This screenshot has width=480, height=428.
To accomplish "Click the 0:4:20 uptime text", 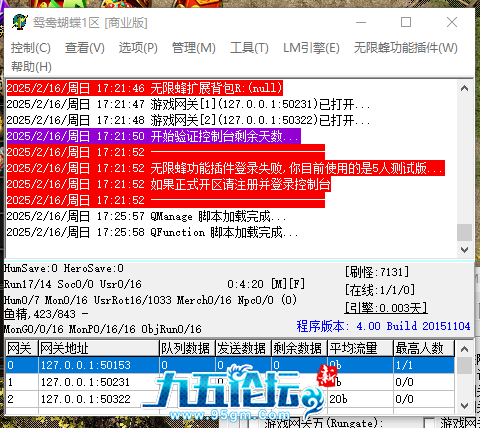I will point(245,284).
